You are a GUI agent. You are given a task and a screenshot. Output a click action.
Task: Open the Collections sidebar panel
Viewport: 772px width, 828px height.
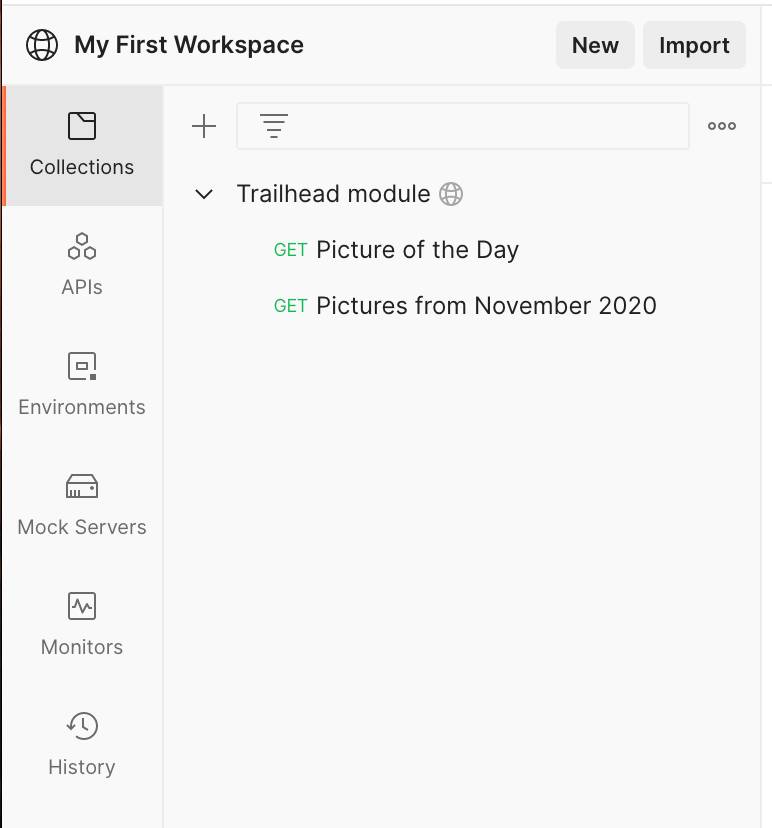[x=81, y=145]
